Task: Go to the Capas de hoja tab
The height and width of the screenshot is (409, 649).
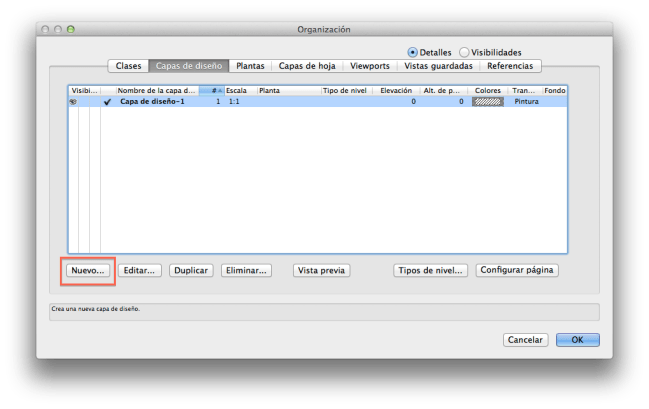Action: (x=308, y=66)
